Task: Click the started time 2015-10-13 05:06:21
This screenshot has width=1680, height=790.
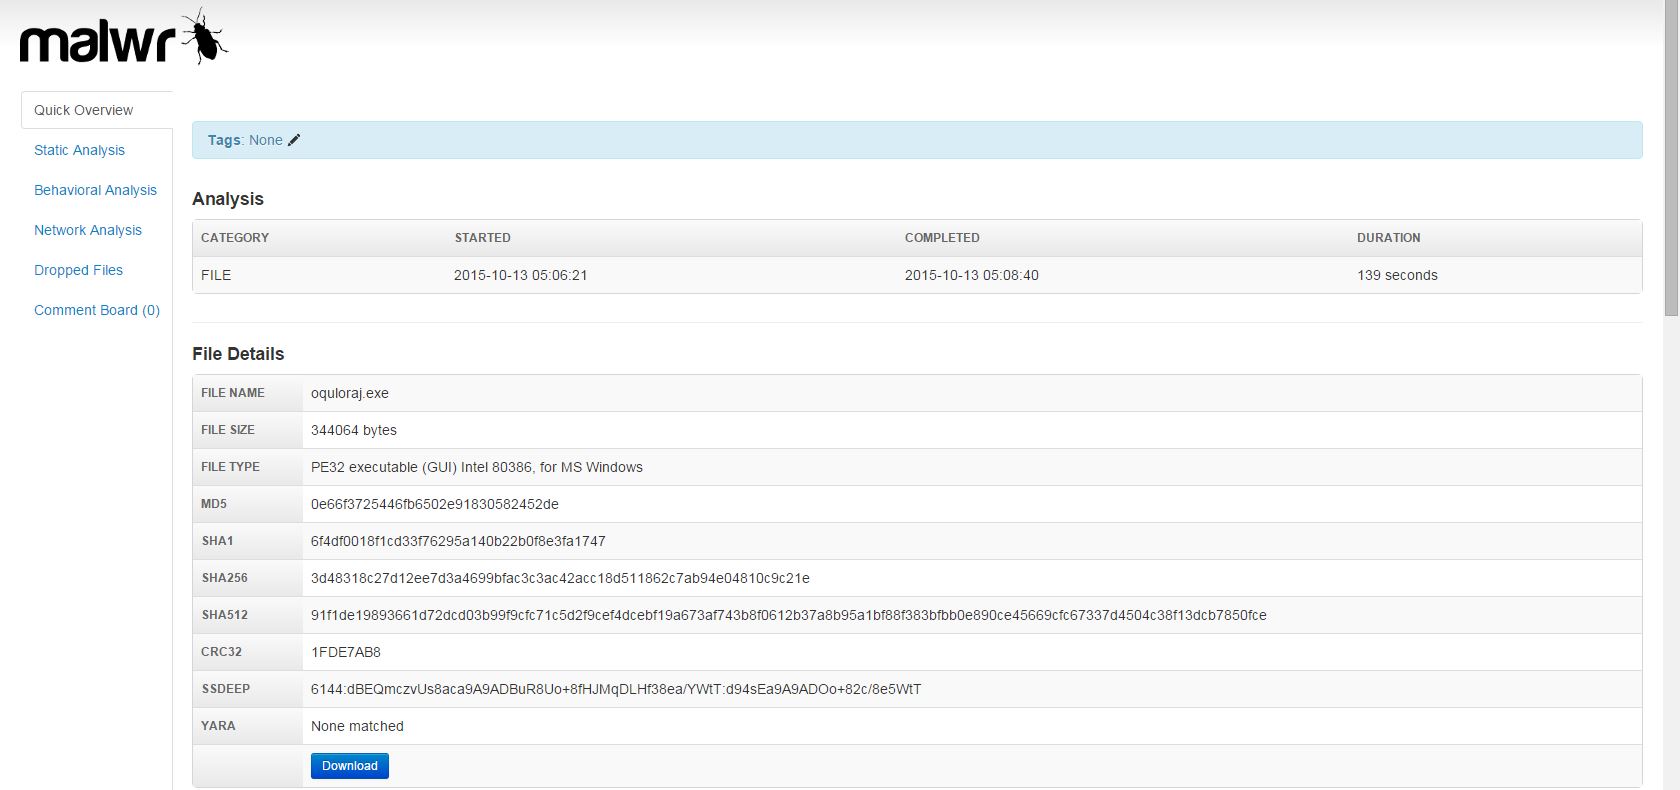Action: 521,275
